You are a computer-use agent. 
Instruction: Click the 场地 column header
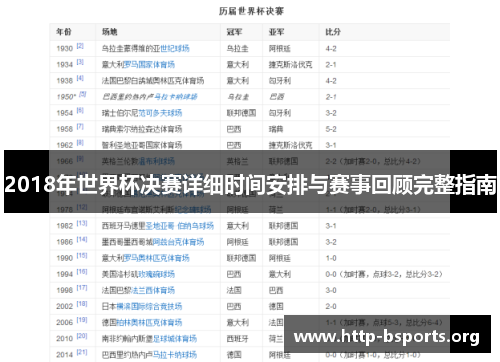(x=110, y=32)
